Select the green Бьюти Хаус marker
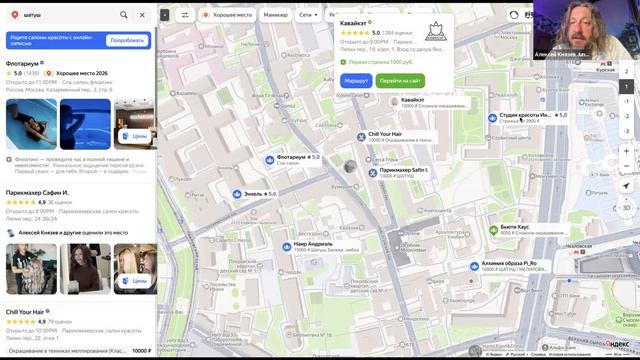Image resolution: width=640 pixels, height=360 pixels. pos(493,230)
